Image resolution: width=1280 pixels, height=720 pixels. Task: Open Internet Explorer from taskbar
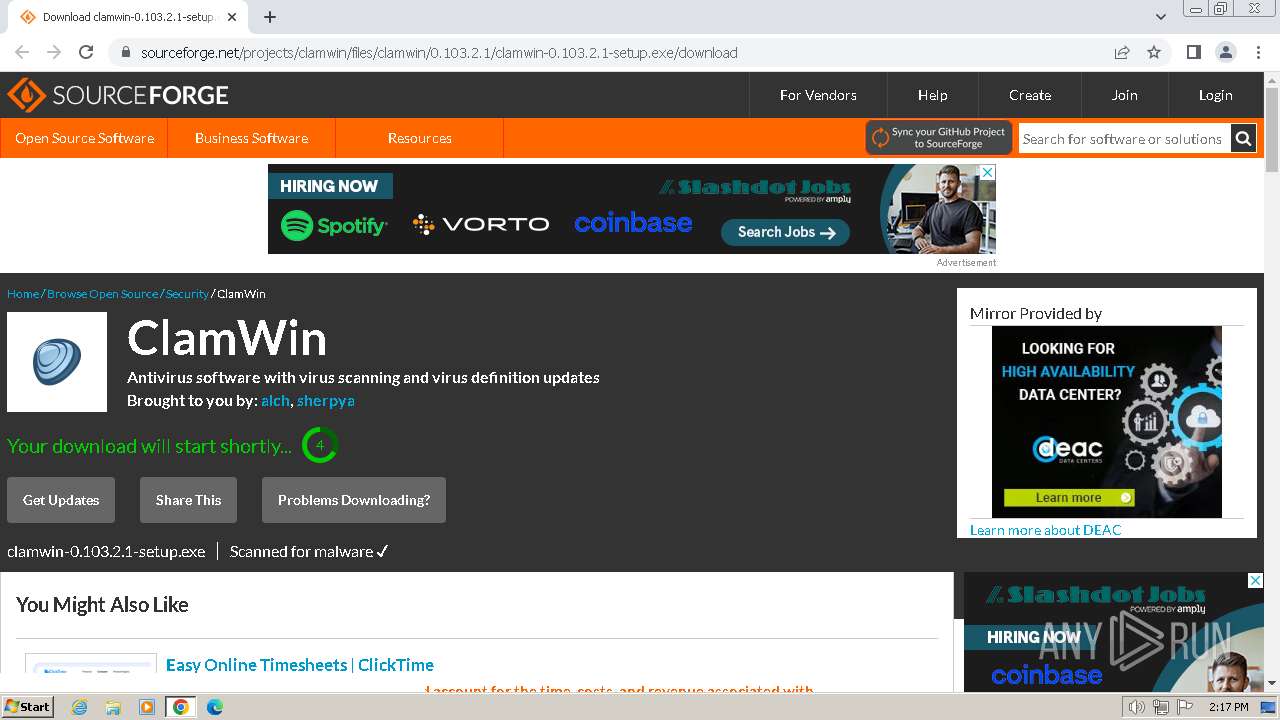[79, 707]
